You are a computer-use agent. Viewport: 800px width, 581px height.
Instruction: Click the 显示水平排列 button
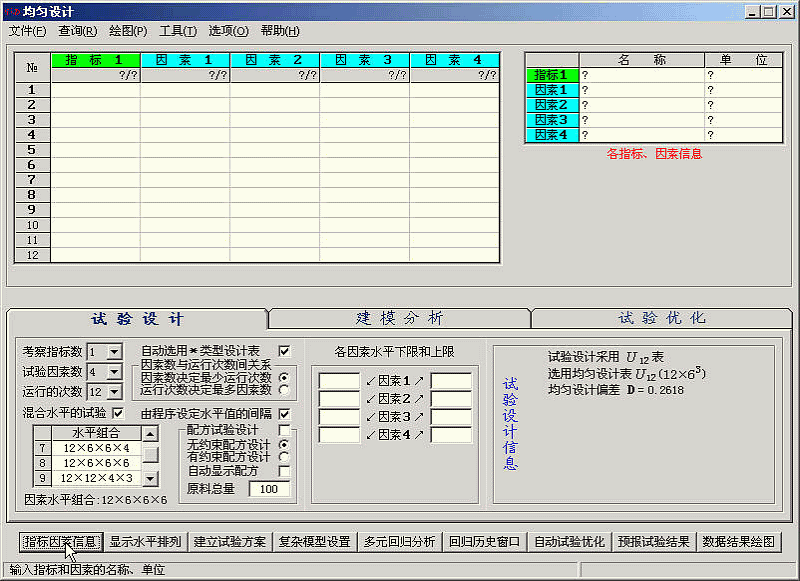pos(146,542)
